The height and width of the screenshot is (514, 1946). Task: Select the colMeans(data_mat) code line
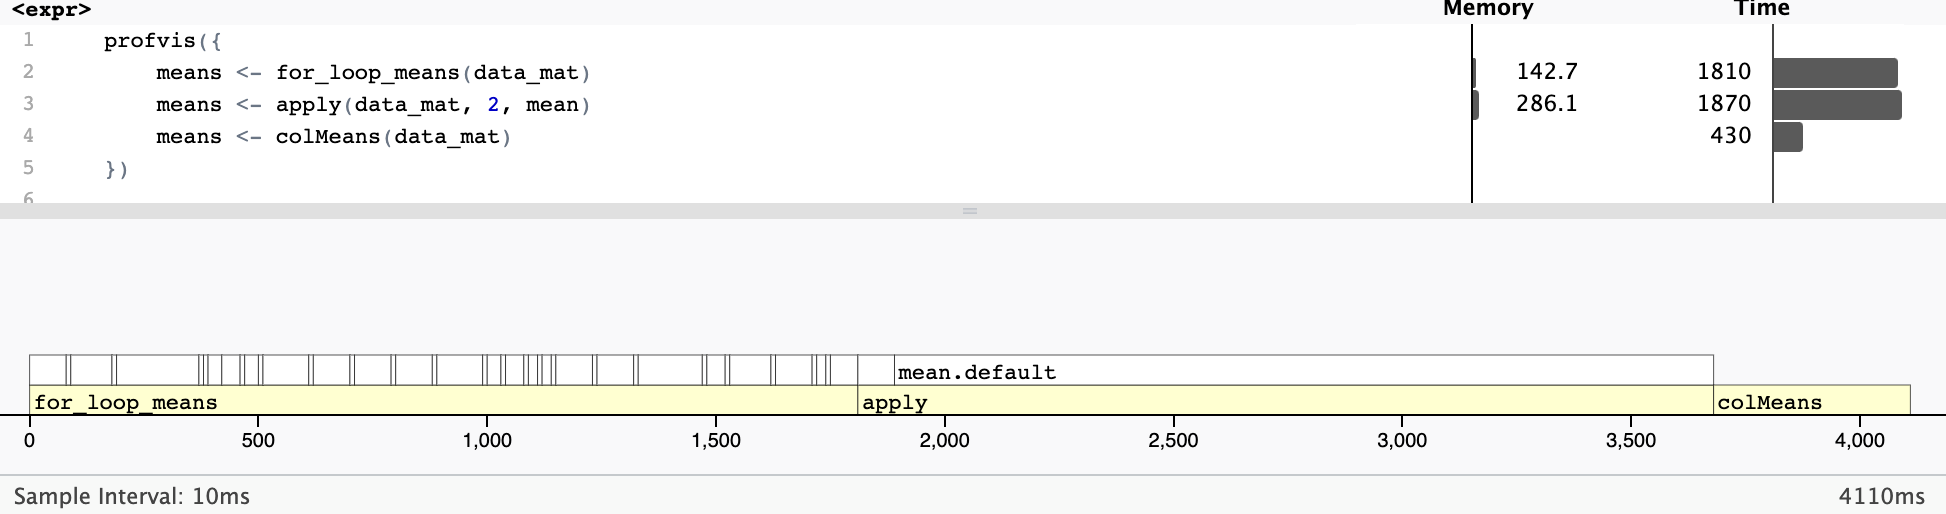tap(333, 136)
